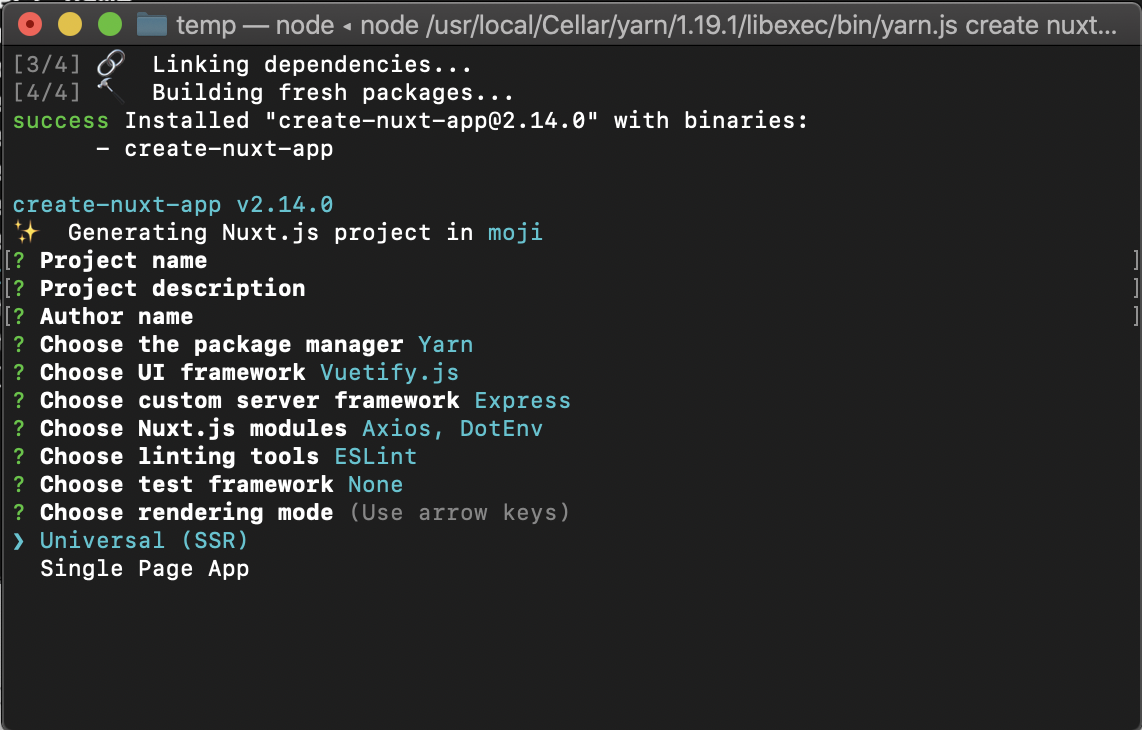Click the ❯ selector arrow beside Universal (SSR)
The width and height of the screenshot is (1142, 730).
[19, 540]
